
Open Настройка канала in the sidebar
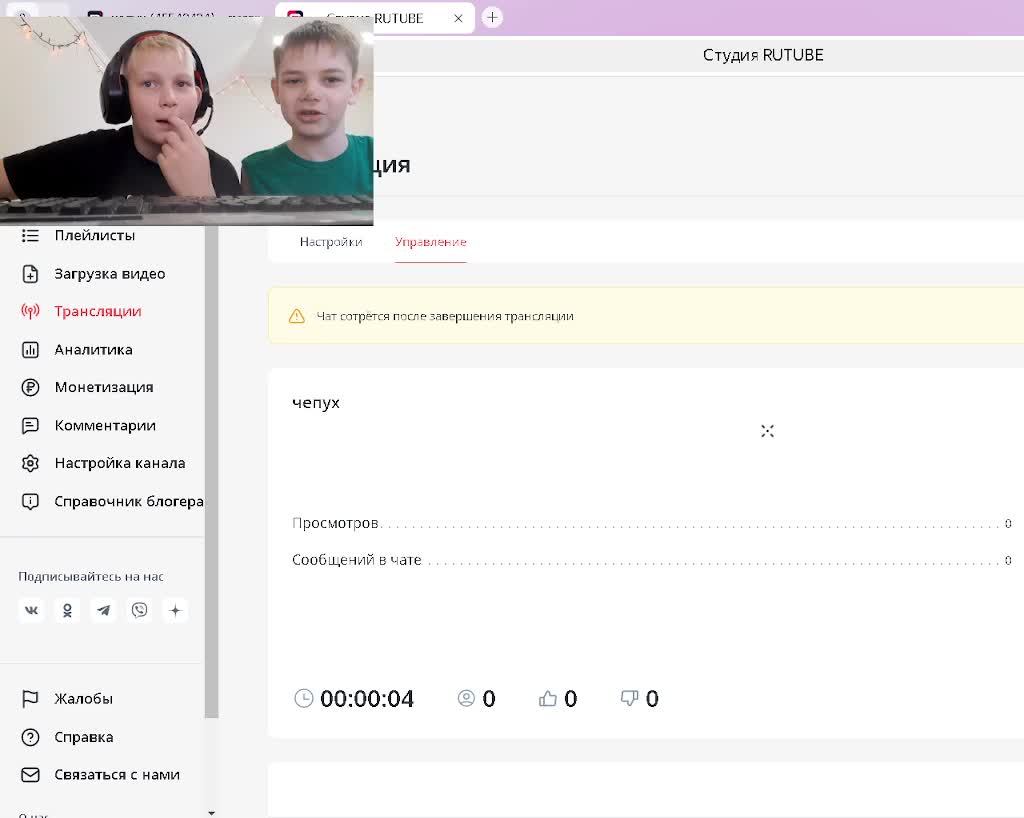[120, 464]
